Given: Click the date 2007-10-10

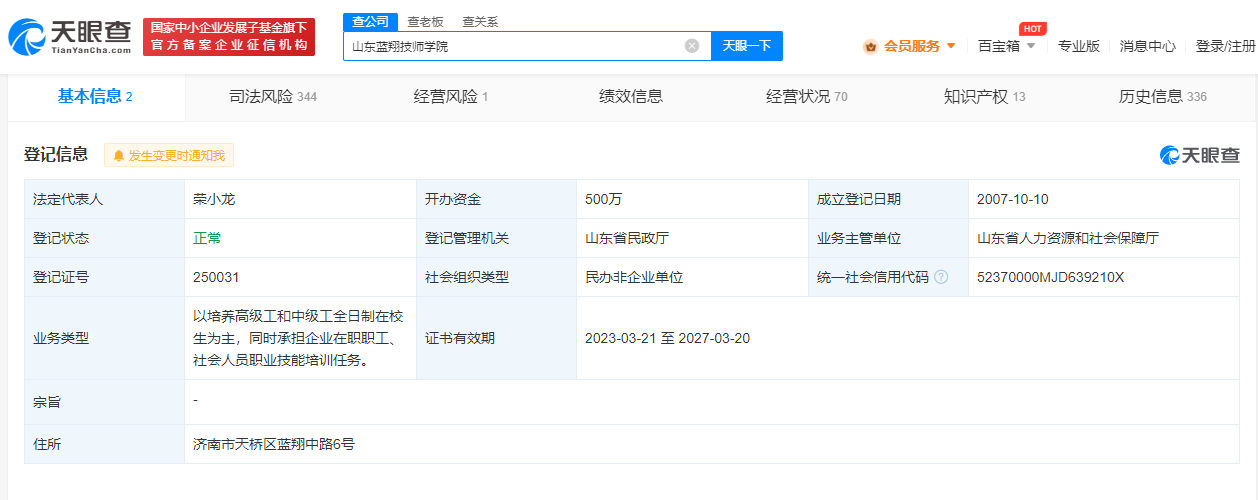Looking at the screenshot, I should click(x=1013, y=199).
